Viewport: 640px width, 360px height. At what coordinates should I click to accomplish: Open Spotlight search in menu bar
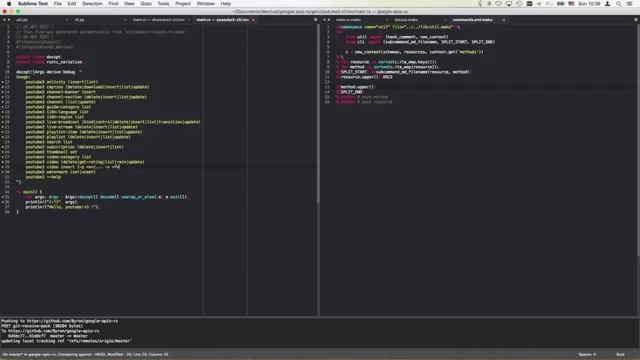coord(619,4)
